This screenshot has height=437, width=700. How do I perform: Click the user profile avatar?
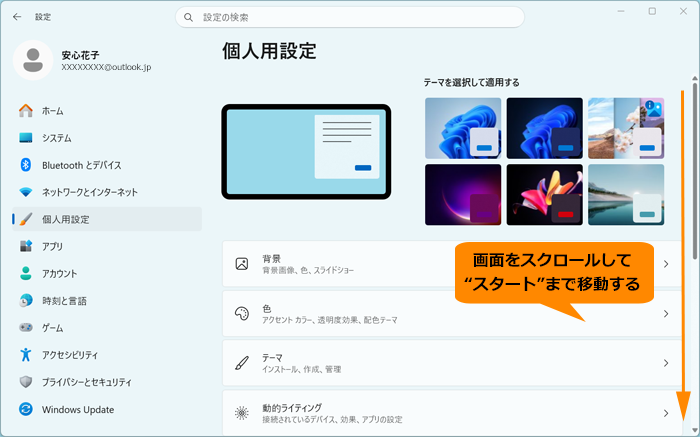(33, 60)
